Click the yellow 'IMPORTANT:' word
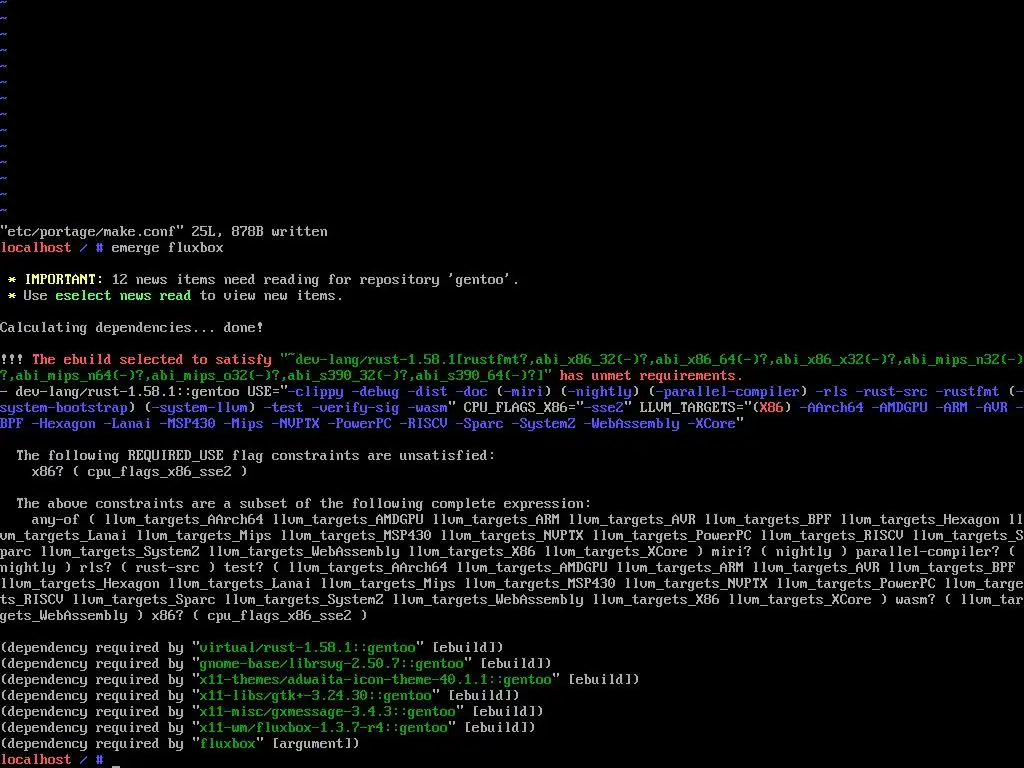The width and height of the screenshot is (1024, 768). click(64, 280)
